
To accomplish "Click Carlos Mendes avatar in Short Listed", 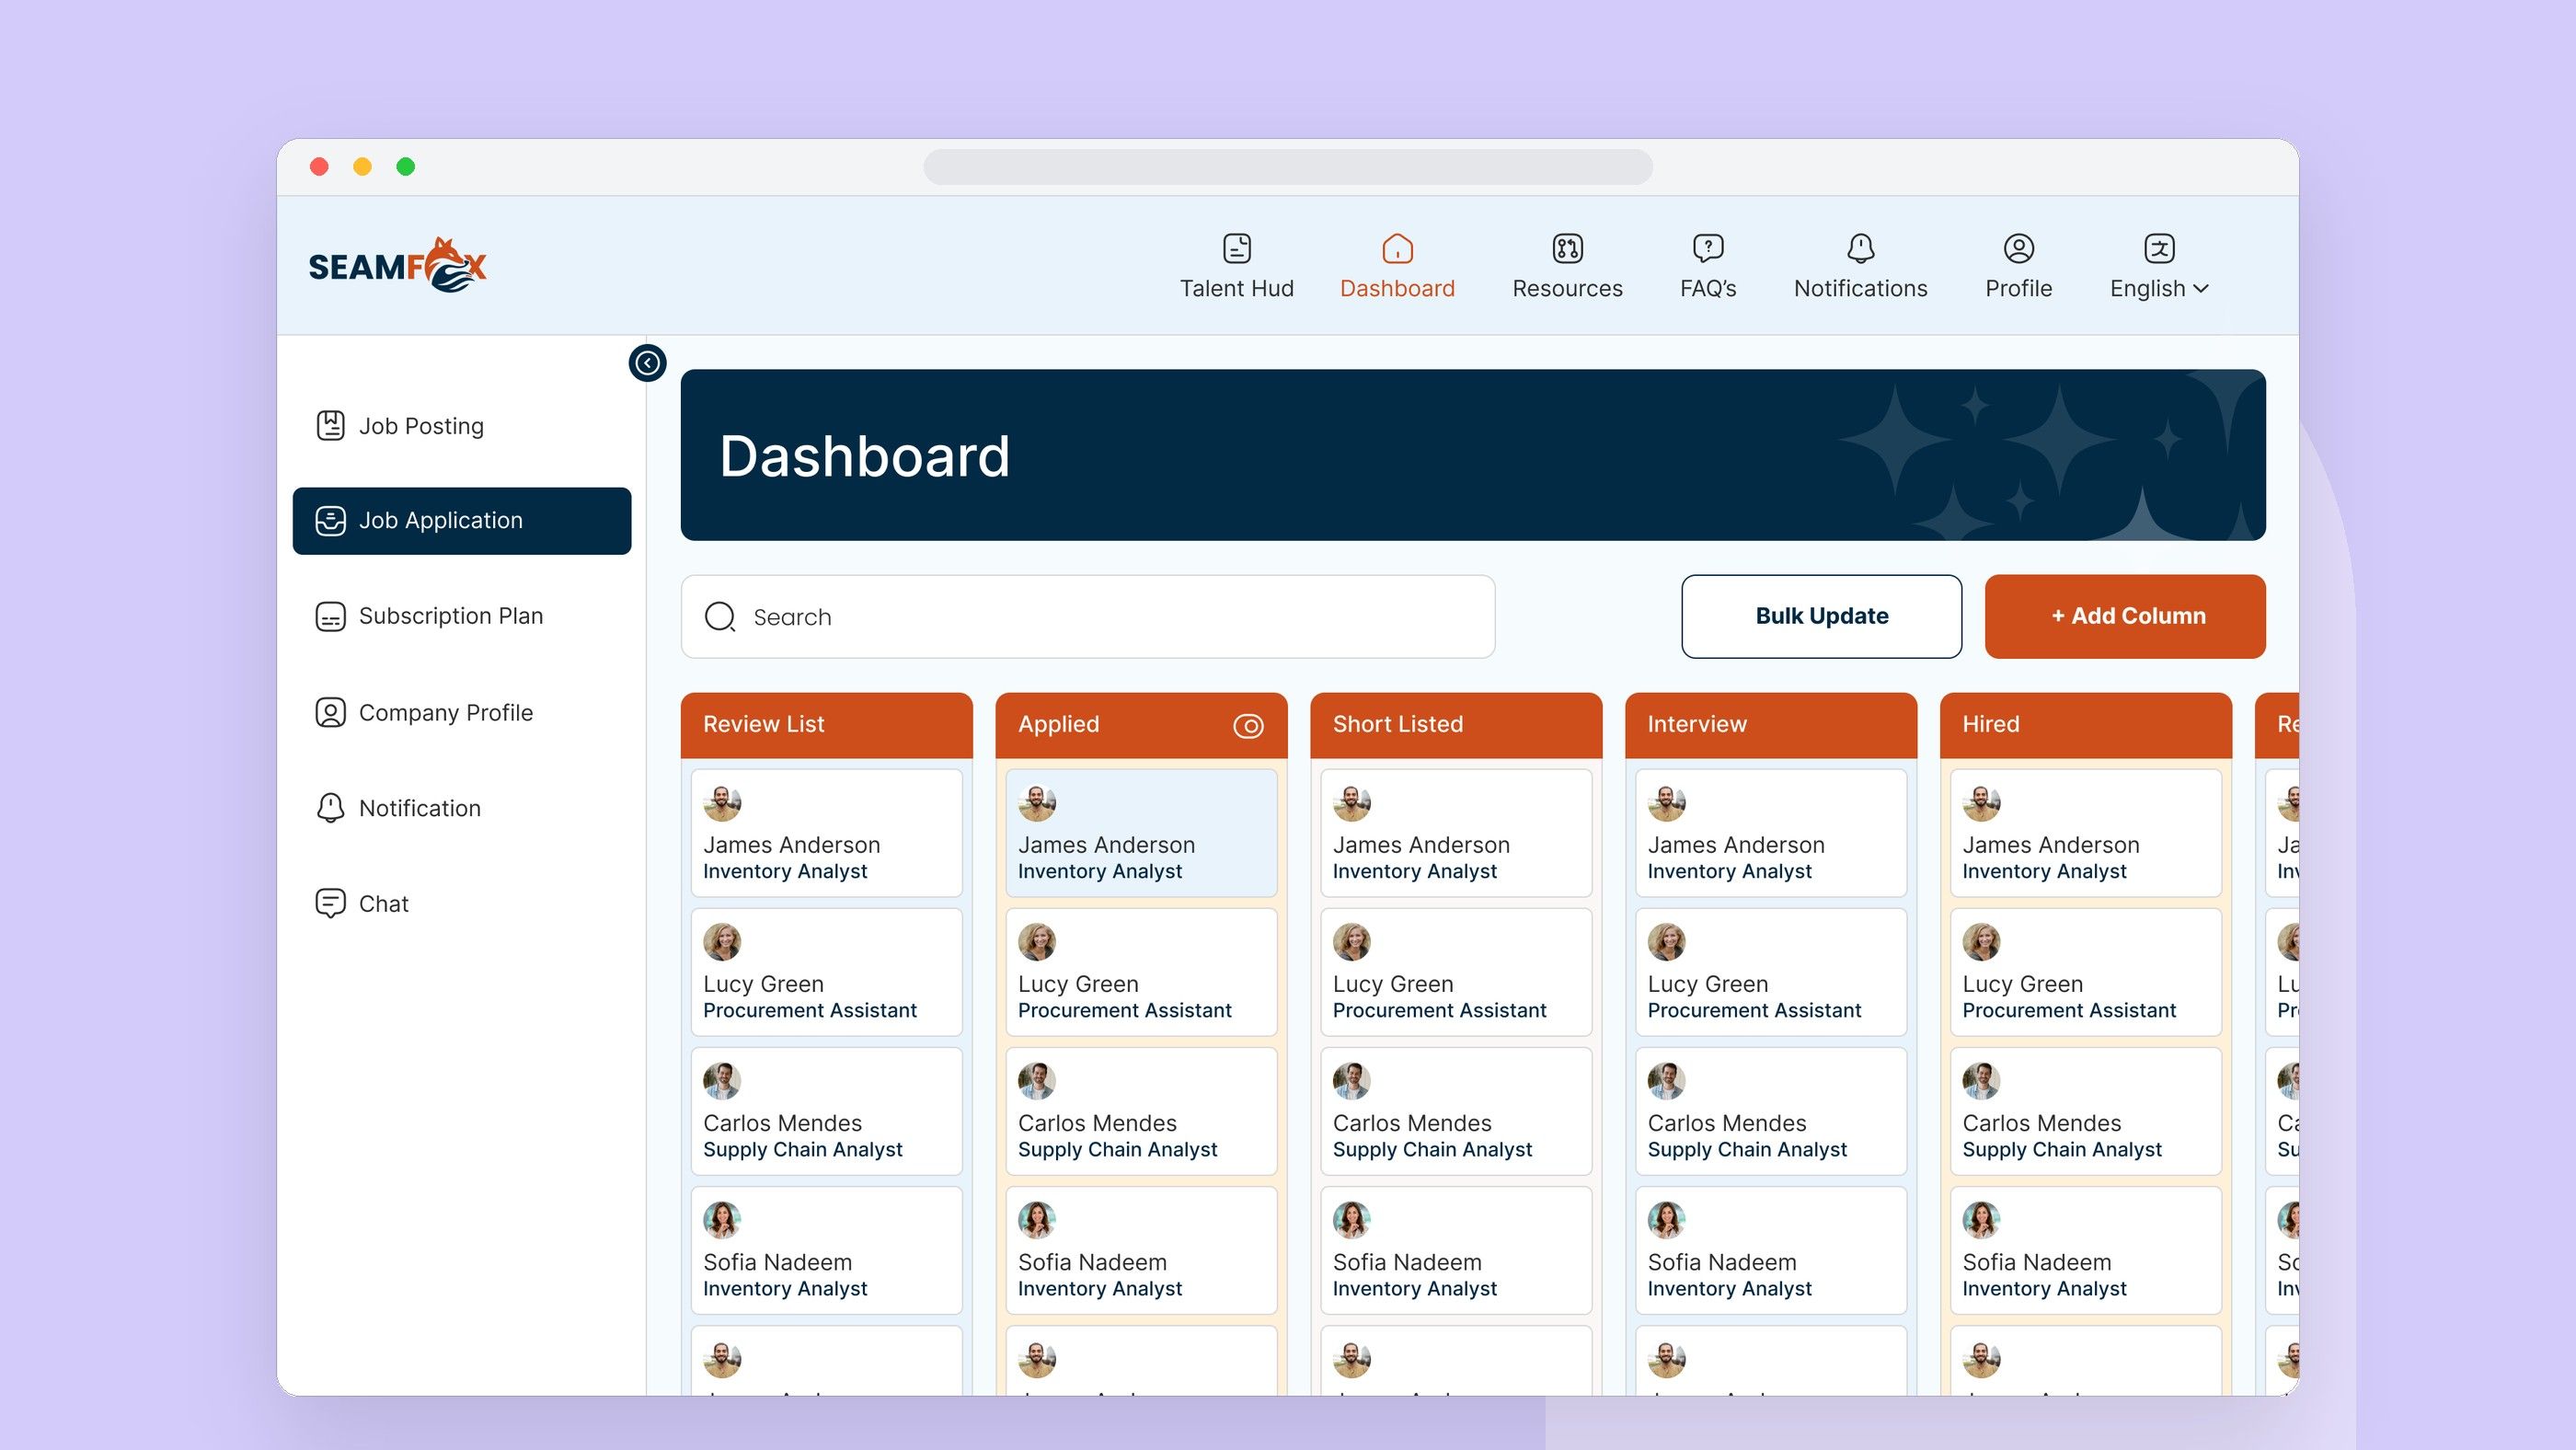I will click(x=1351, y=1081).
